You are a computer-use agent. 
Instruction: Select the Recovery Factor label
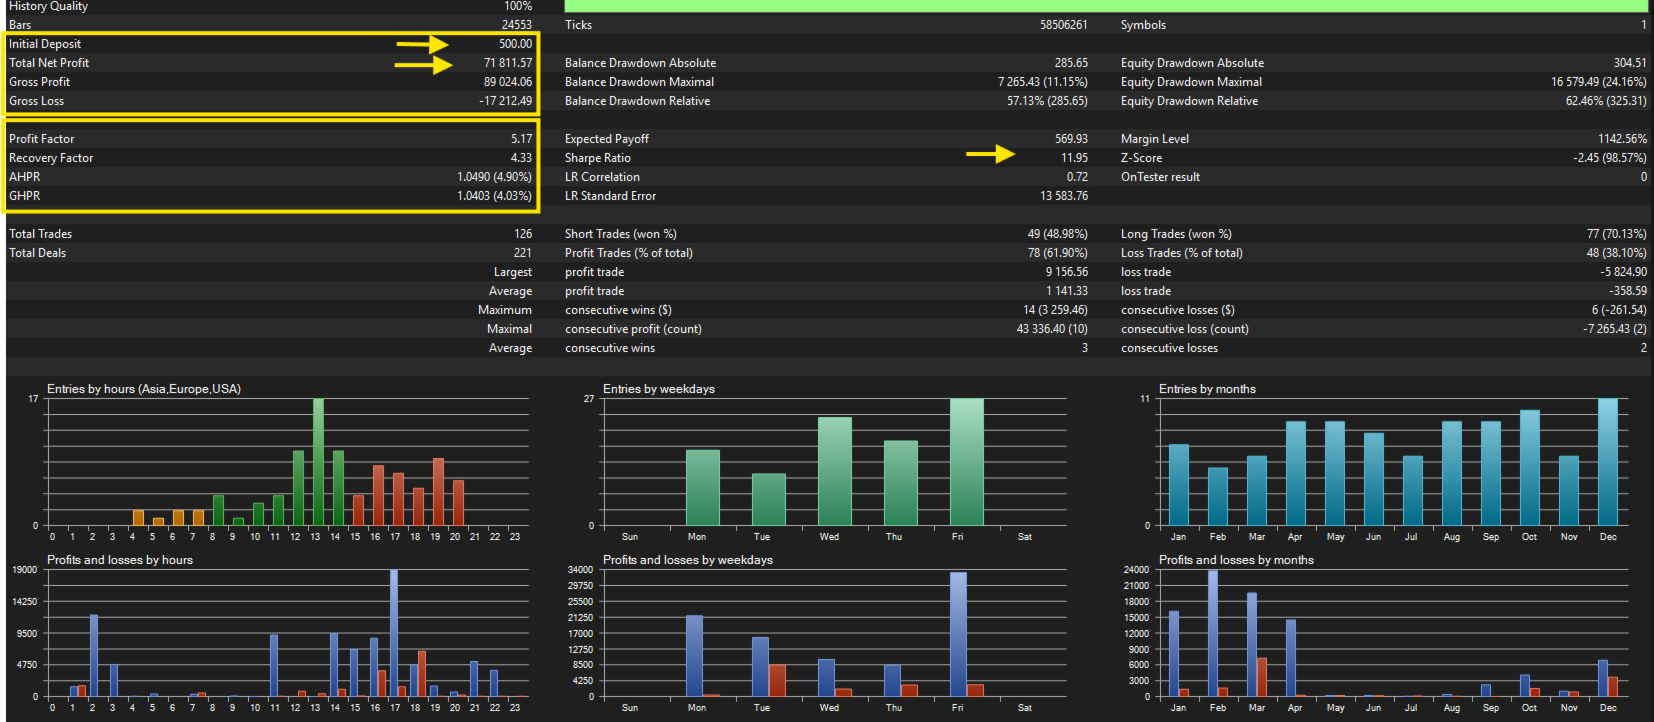pyautogui.click(x=51, y=158)
